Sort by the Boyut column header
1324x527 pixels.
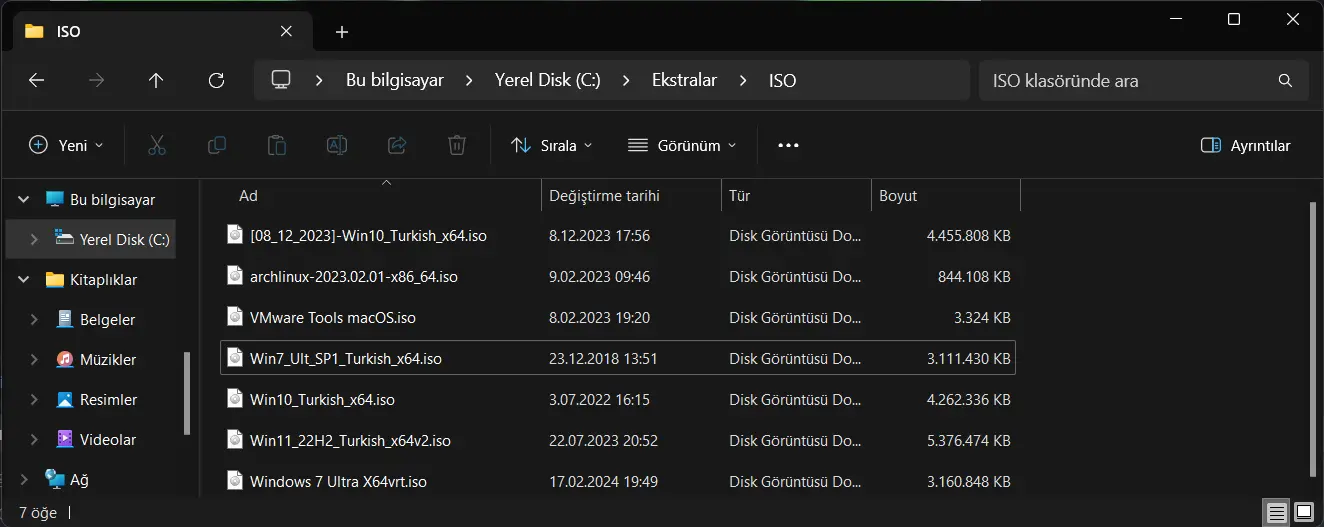point(946,196)
